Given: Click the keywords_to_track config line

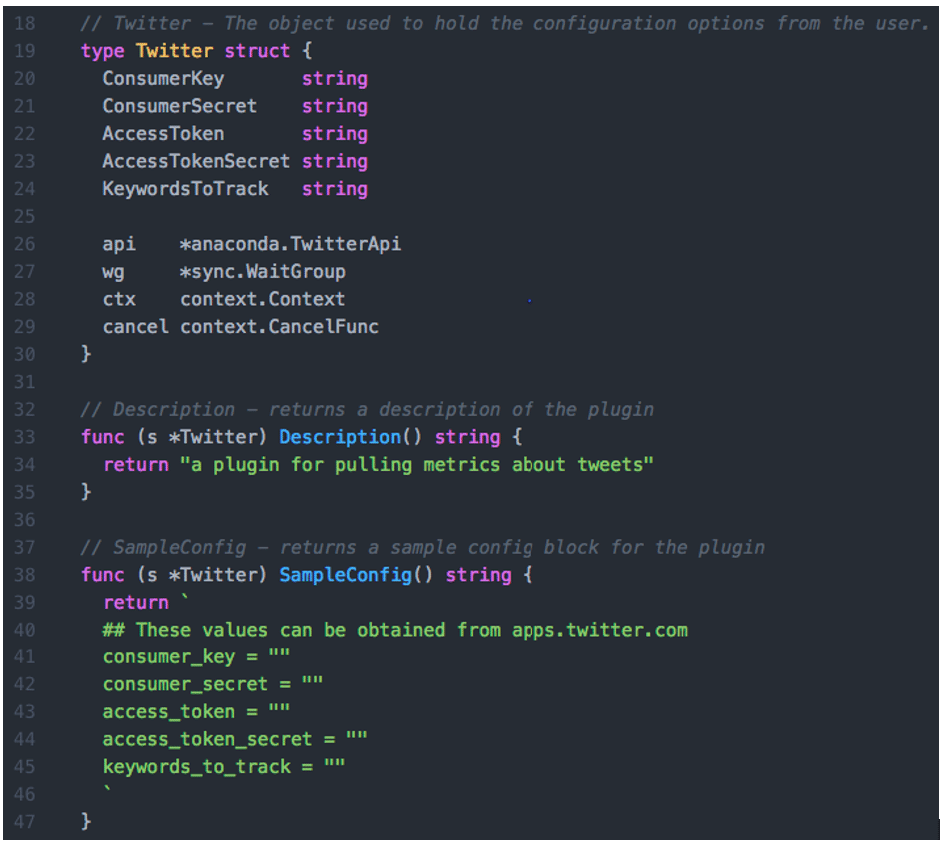Looking at the screenshot, I should tap(224, 767).
